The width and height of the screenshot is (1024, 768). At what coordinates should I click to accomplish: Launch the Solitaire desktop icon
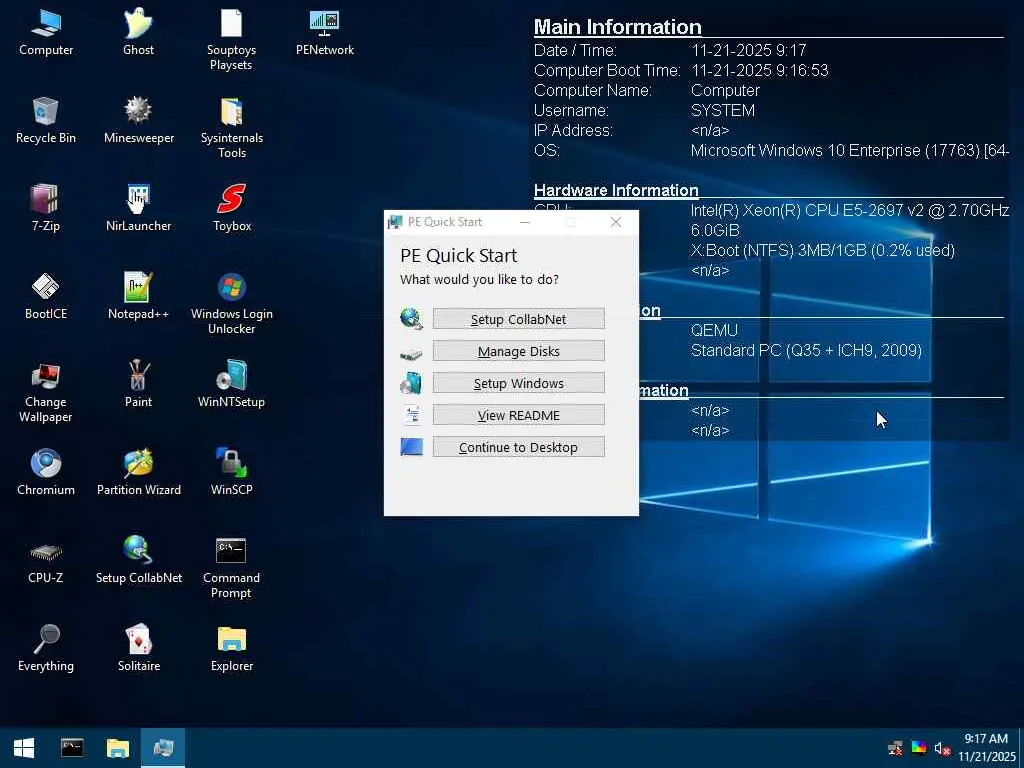[138, 648]
